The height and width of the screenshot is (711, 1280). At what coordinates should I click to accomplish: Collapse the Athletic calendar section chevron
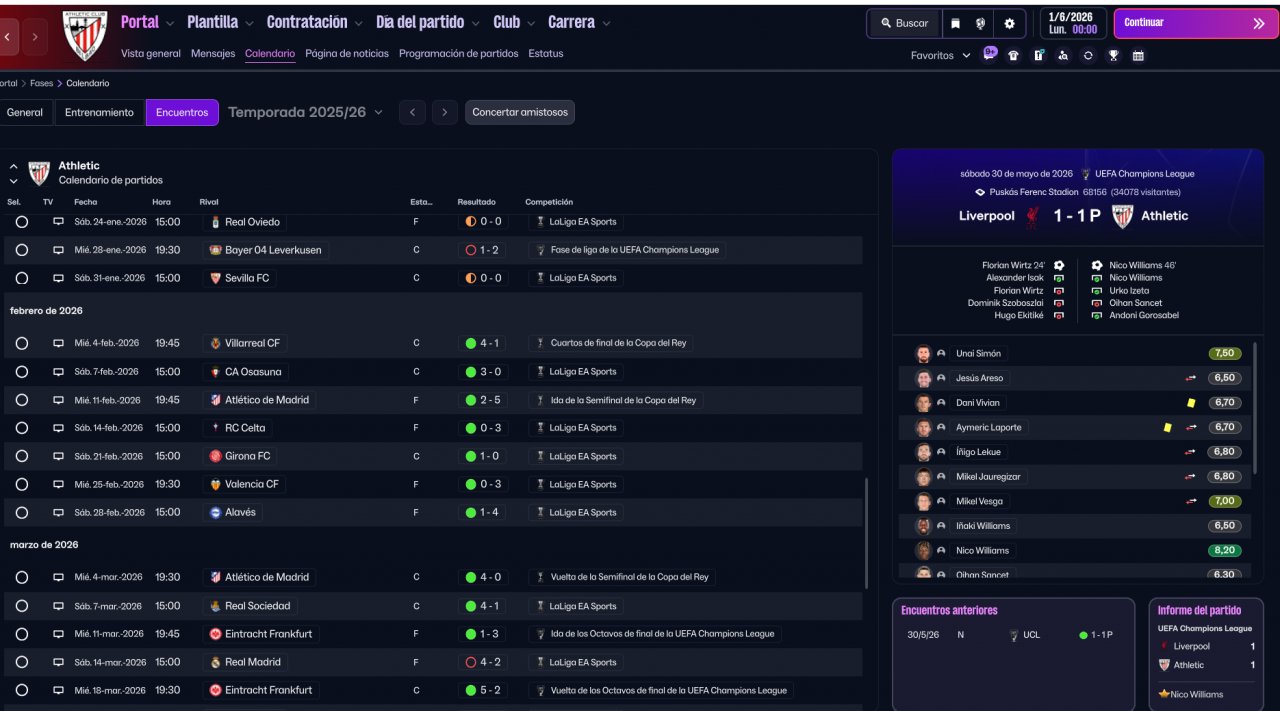click(14, 166)
